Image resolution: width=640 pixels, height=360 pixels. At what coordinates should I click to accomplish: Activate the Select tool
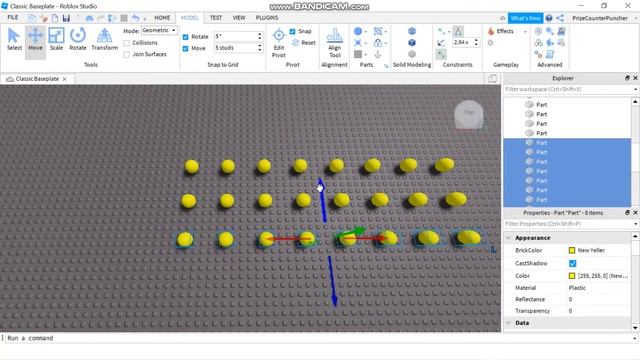click(14, 40)
